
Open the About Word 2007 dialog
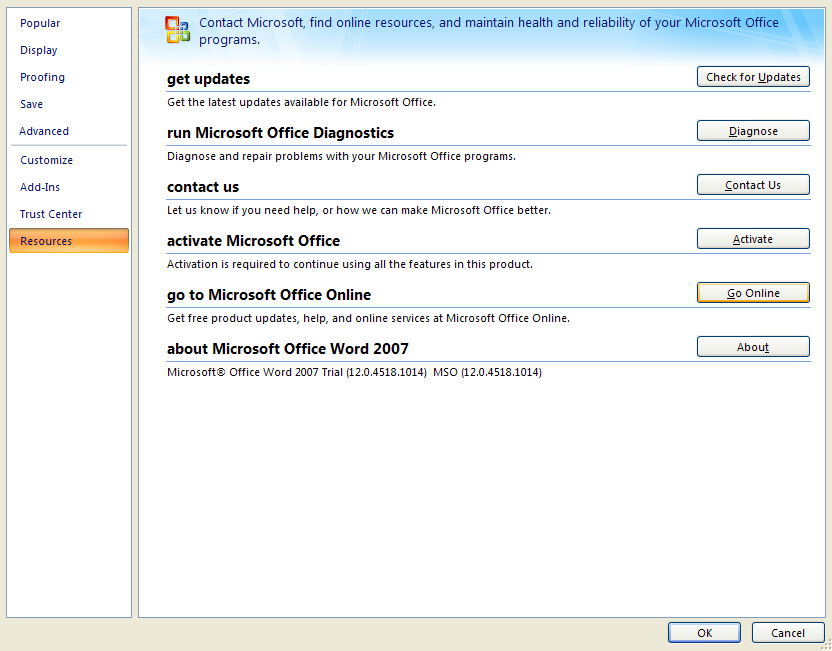(753, 347)
